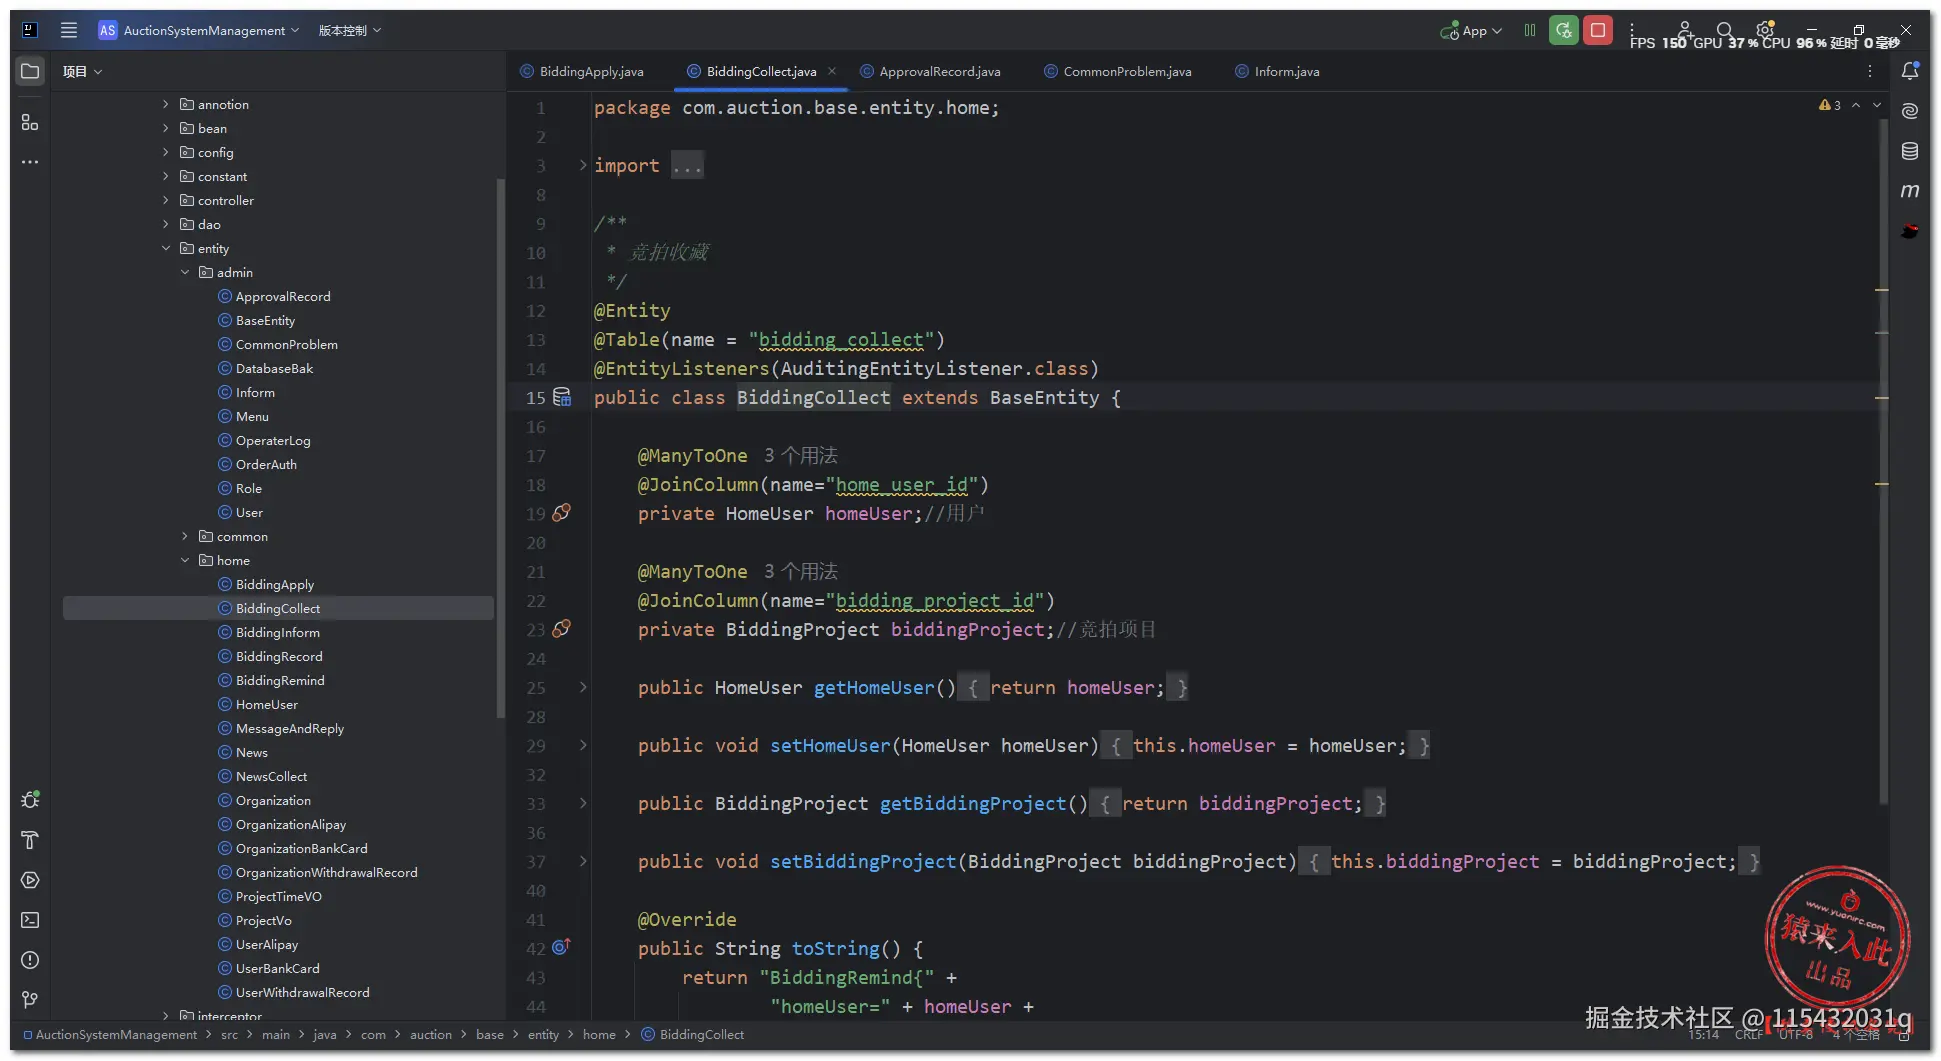This screenshot has width=1941, height=1061.
Task: Switch to the CommonProblem.java tab
Action: [1117, 71]
